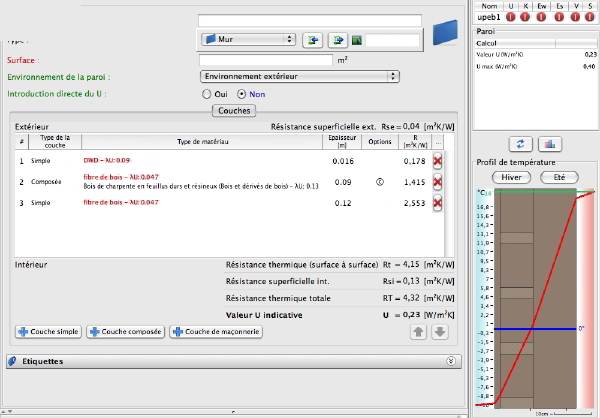This screenshot has height=418, width=600.
Task: Delete layer 3 fibre de bois red cross
Action: [x=437, y=203]
